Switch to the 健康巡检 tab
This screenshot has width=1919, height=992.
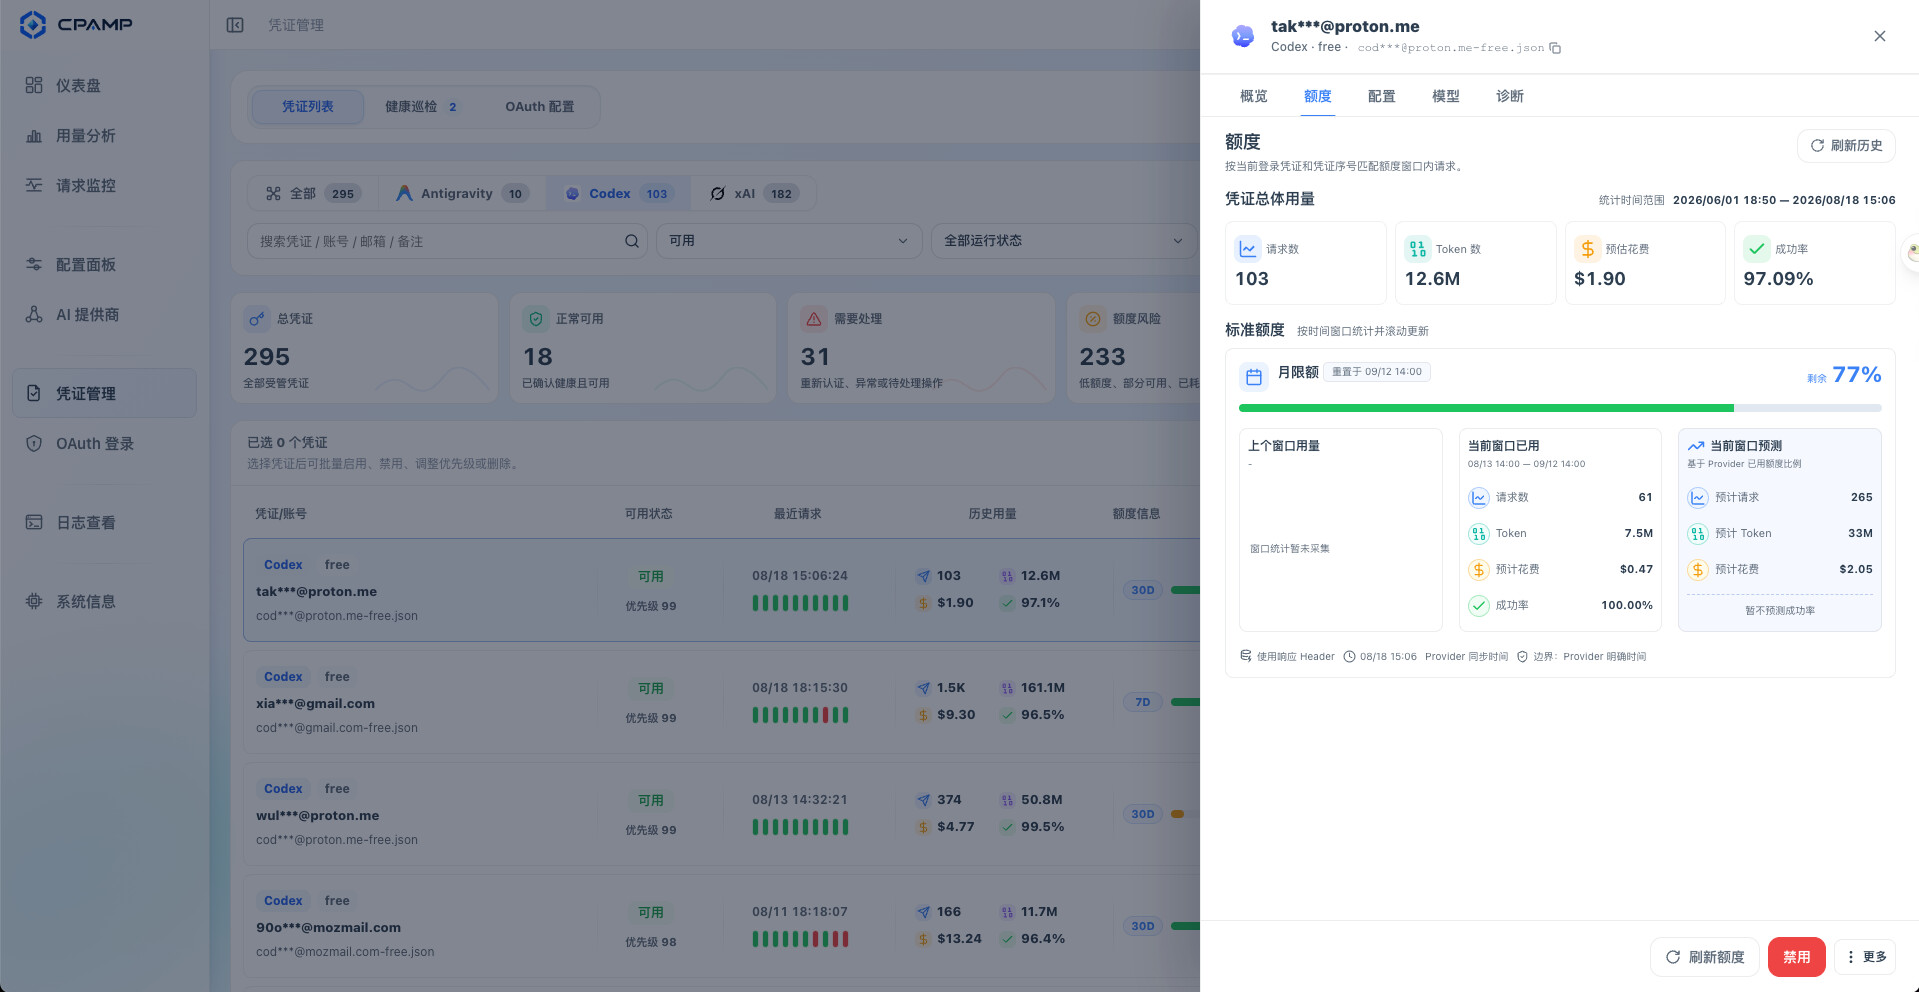(422, 107)
